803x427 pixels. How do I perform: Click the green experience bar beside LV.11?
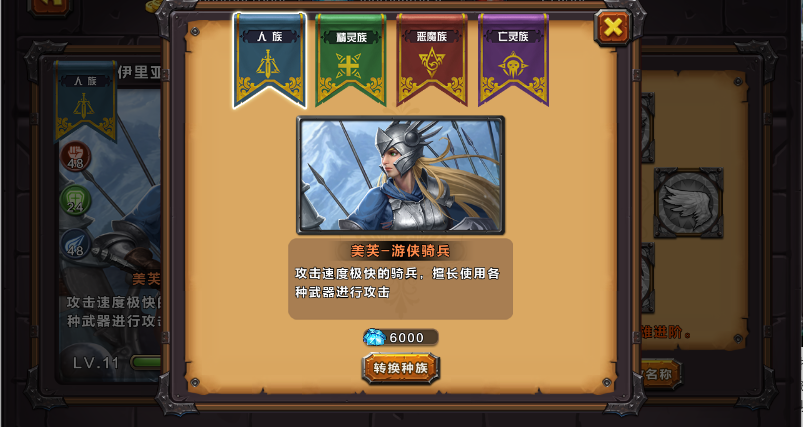pyautogui.click(x=146, y=362)
